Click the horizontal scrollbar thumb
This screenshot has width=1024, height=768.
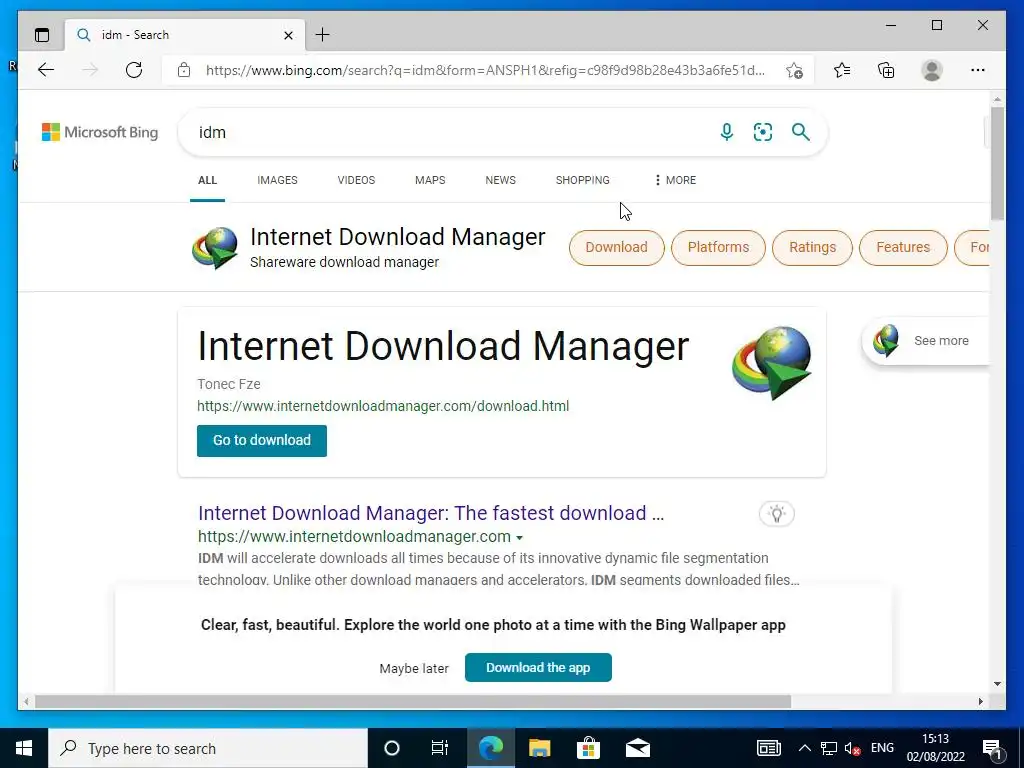[413, 701]
